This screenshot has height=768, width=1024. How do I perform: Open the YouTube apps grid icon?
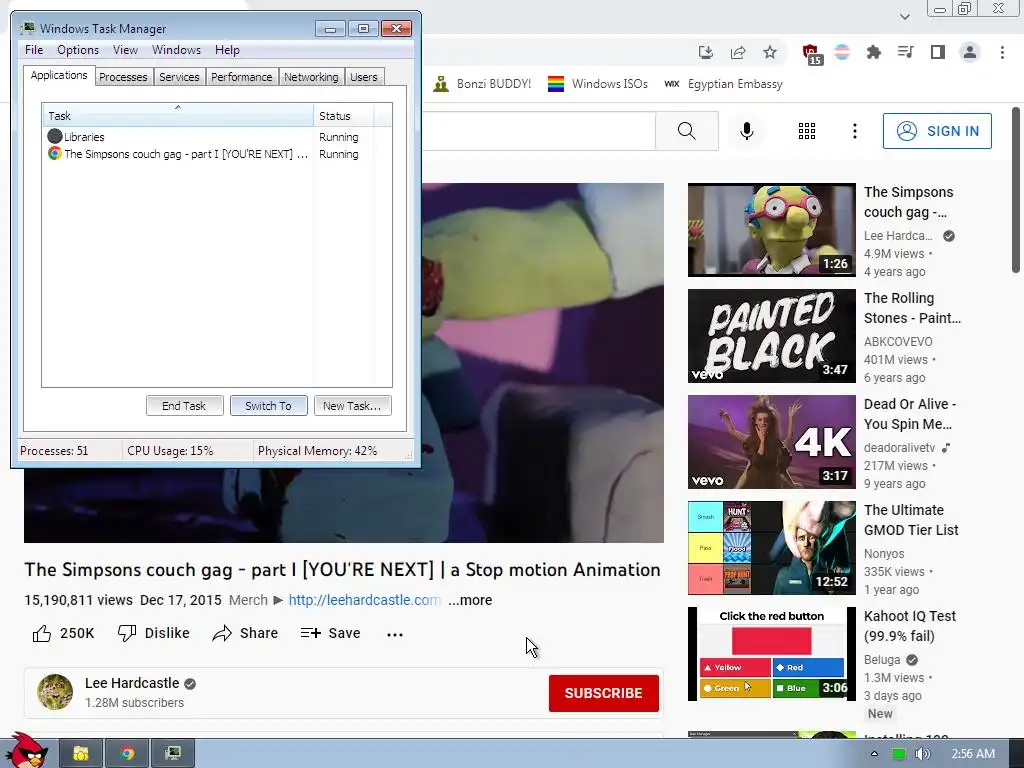(x=807, y=131)
